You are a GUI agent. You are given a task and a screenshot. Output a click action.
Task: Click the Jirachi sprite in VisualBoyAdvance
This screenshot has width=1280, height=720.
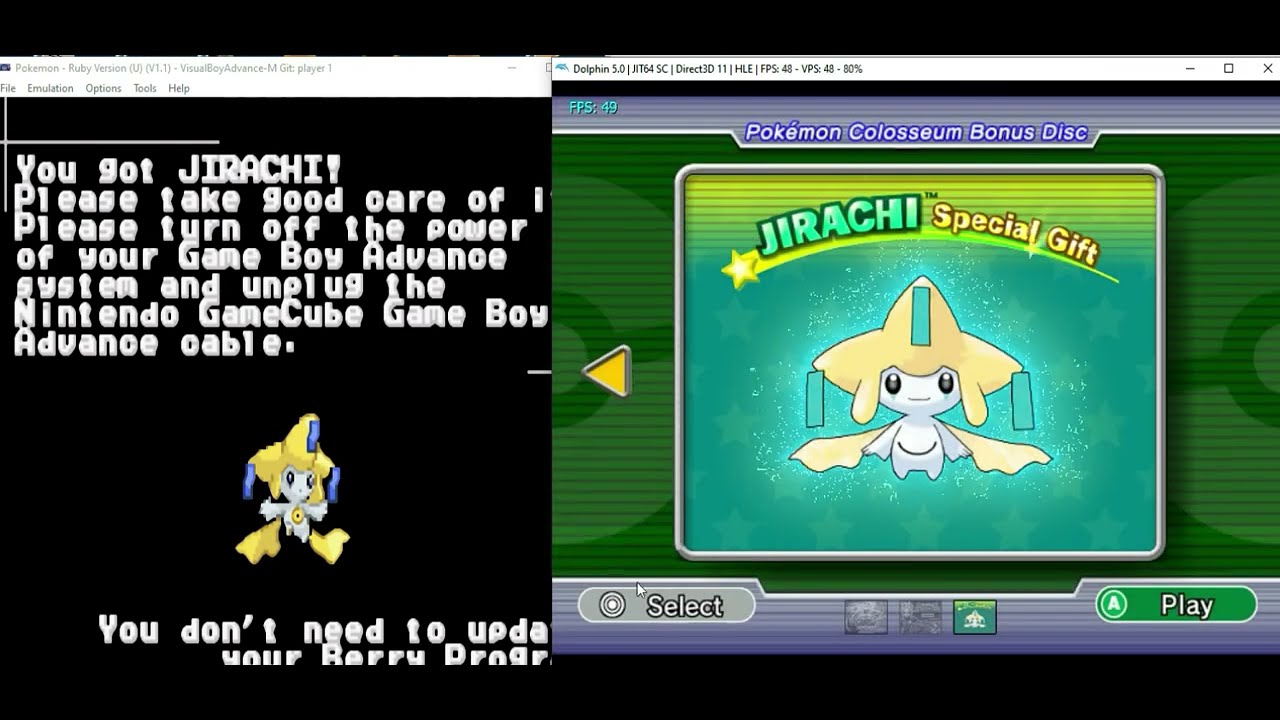pos(292,489)
